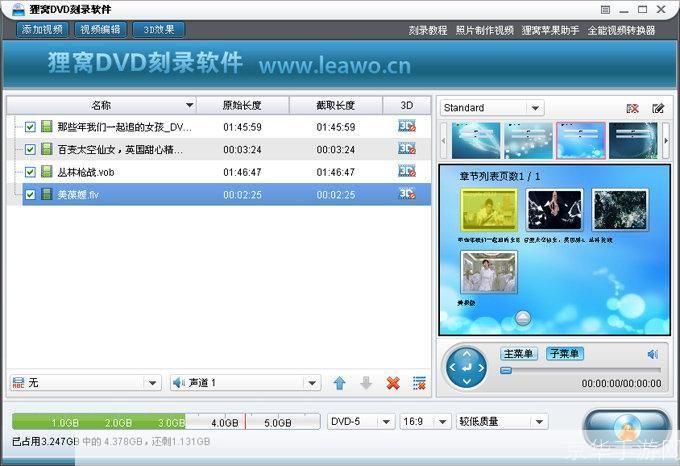680x466 pixels.
Task: Click the 添加视频 add video button
Action: (x=42, y=29)
